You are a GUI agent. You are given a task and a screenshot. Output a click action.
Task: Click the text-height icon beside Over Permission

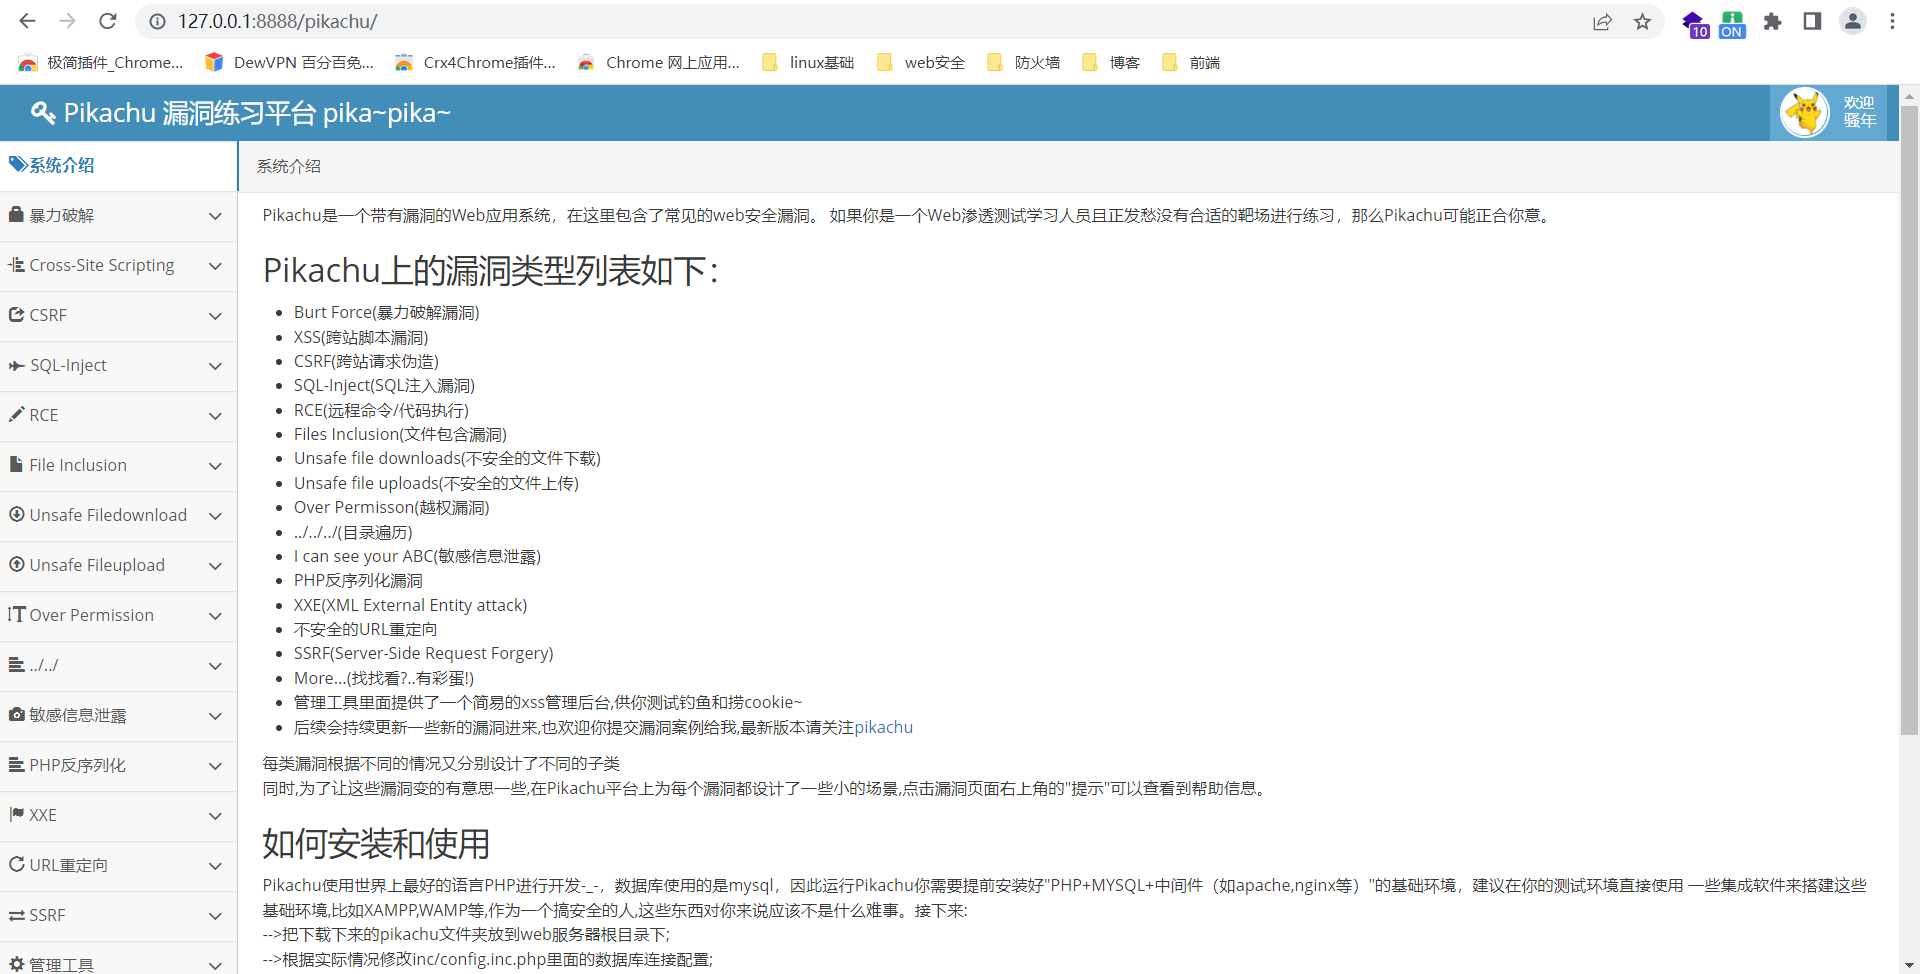click(x=17, y=614)
